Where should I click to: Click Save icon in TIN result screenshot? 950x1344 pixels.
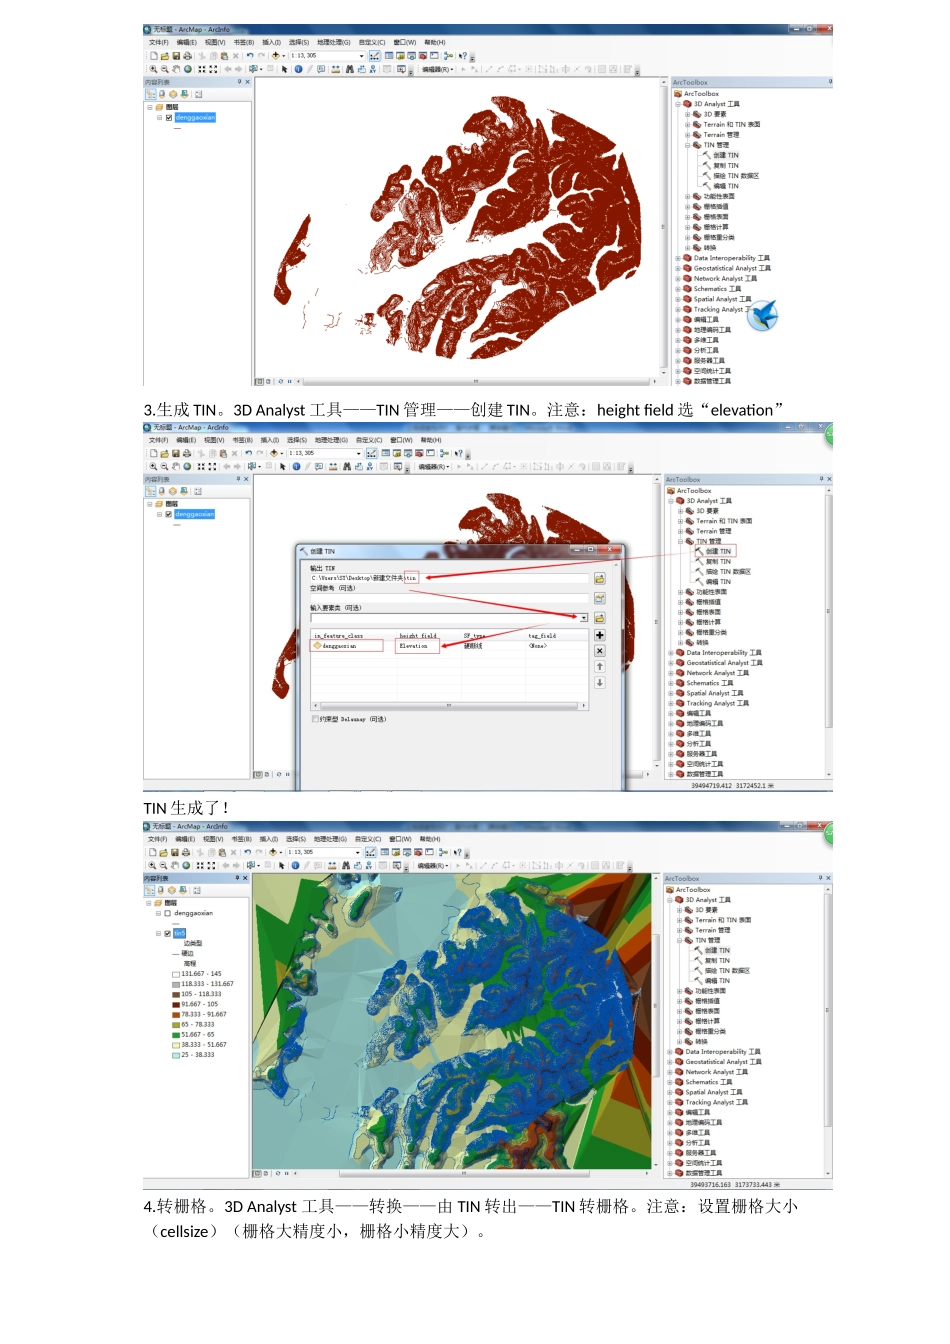[175, 852]
